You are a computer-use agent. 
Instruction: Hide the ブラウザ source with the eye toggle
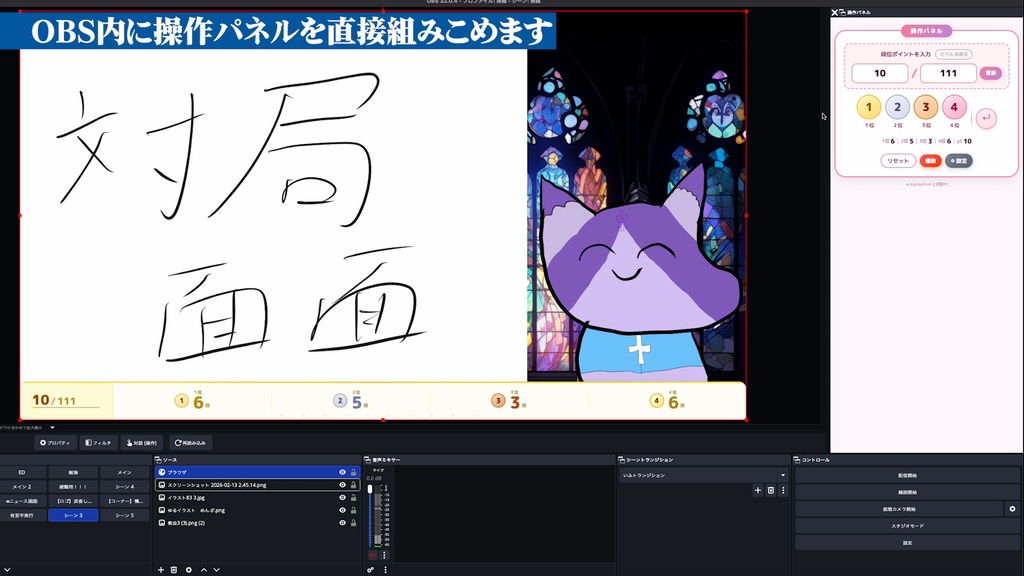342,471
